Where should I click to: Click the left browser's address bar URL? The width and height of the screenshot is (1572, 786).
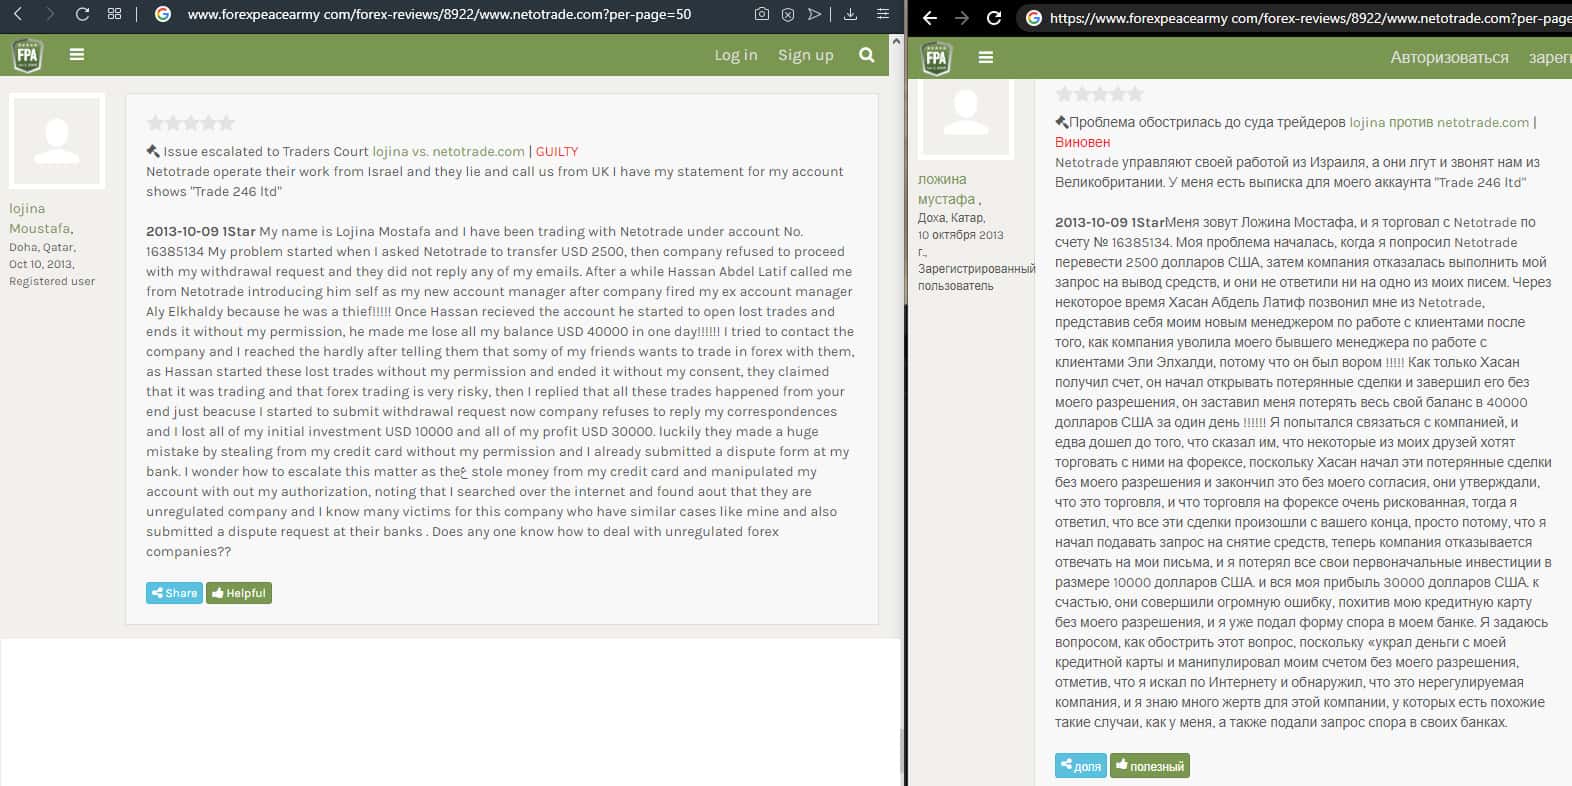(439, 14)
